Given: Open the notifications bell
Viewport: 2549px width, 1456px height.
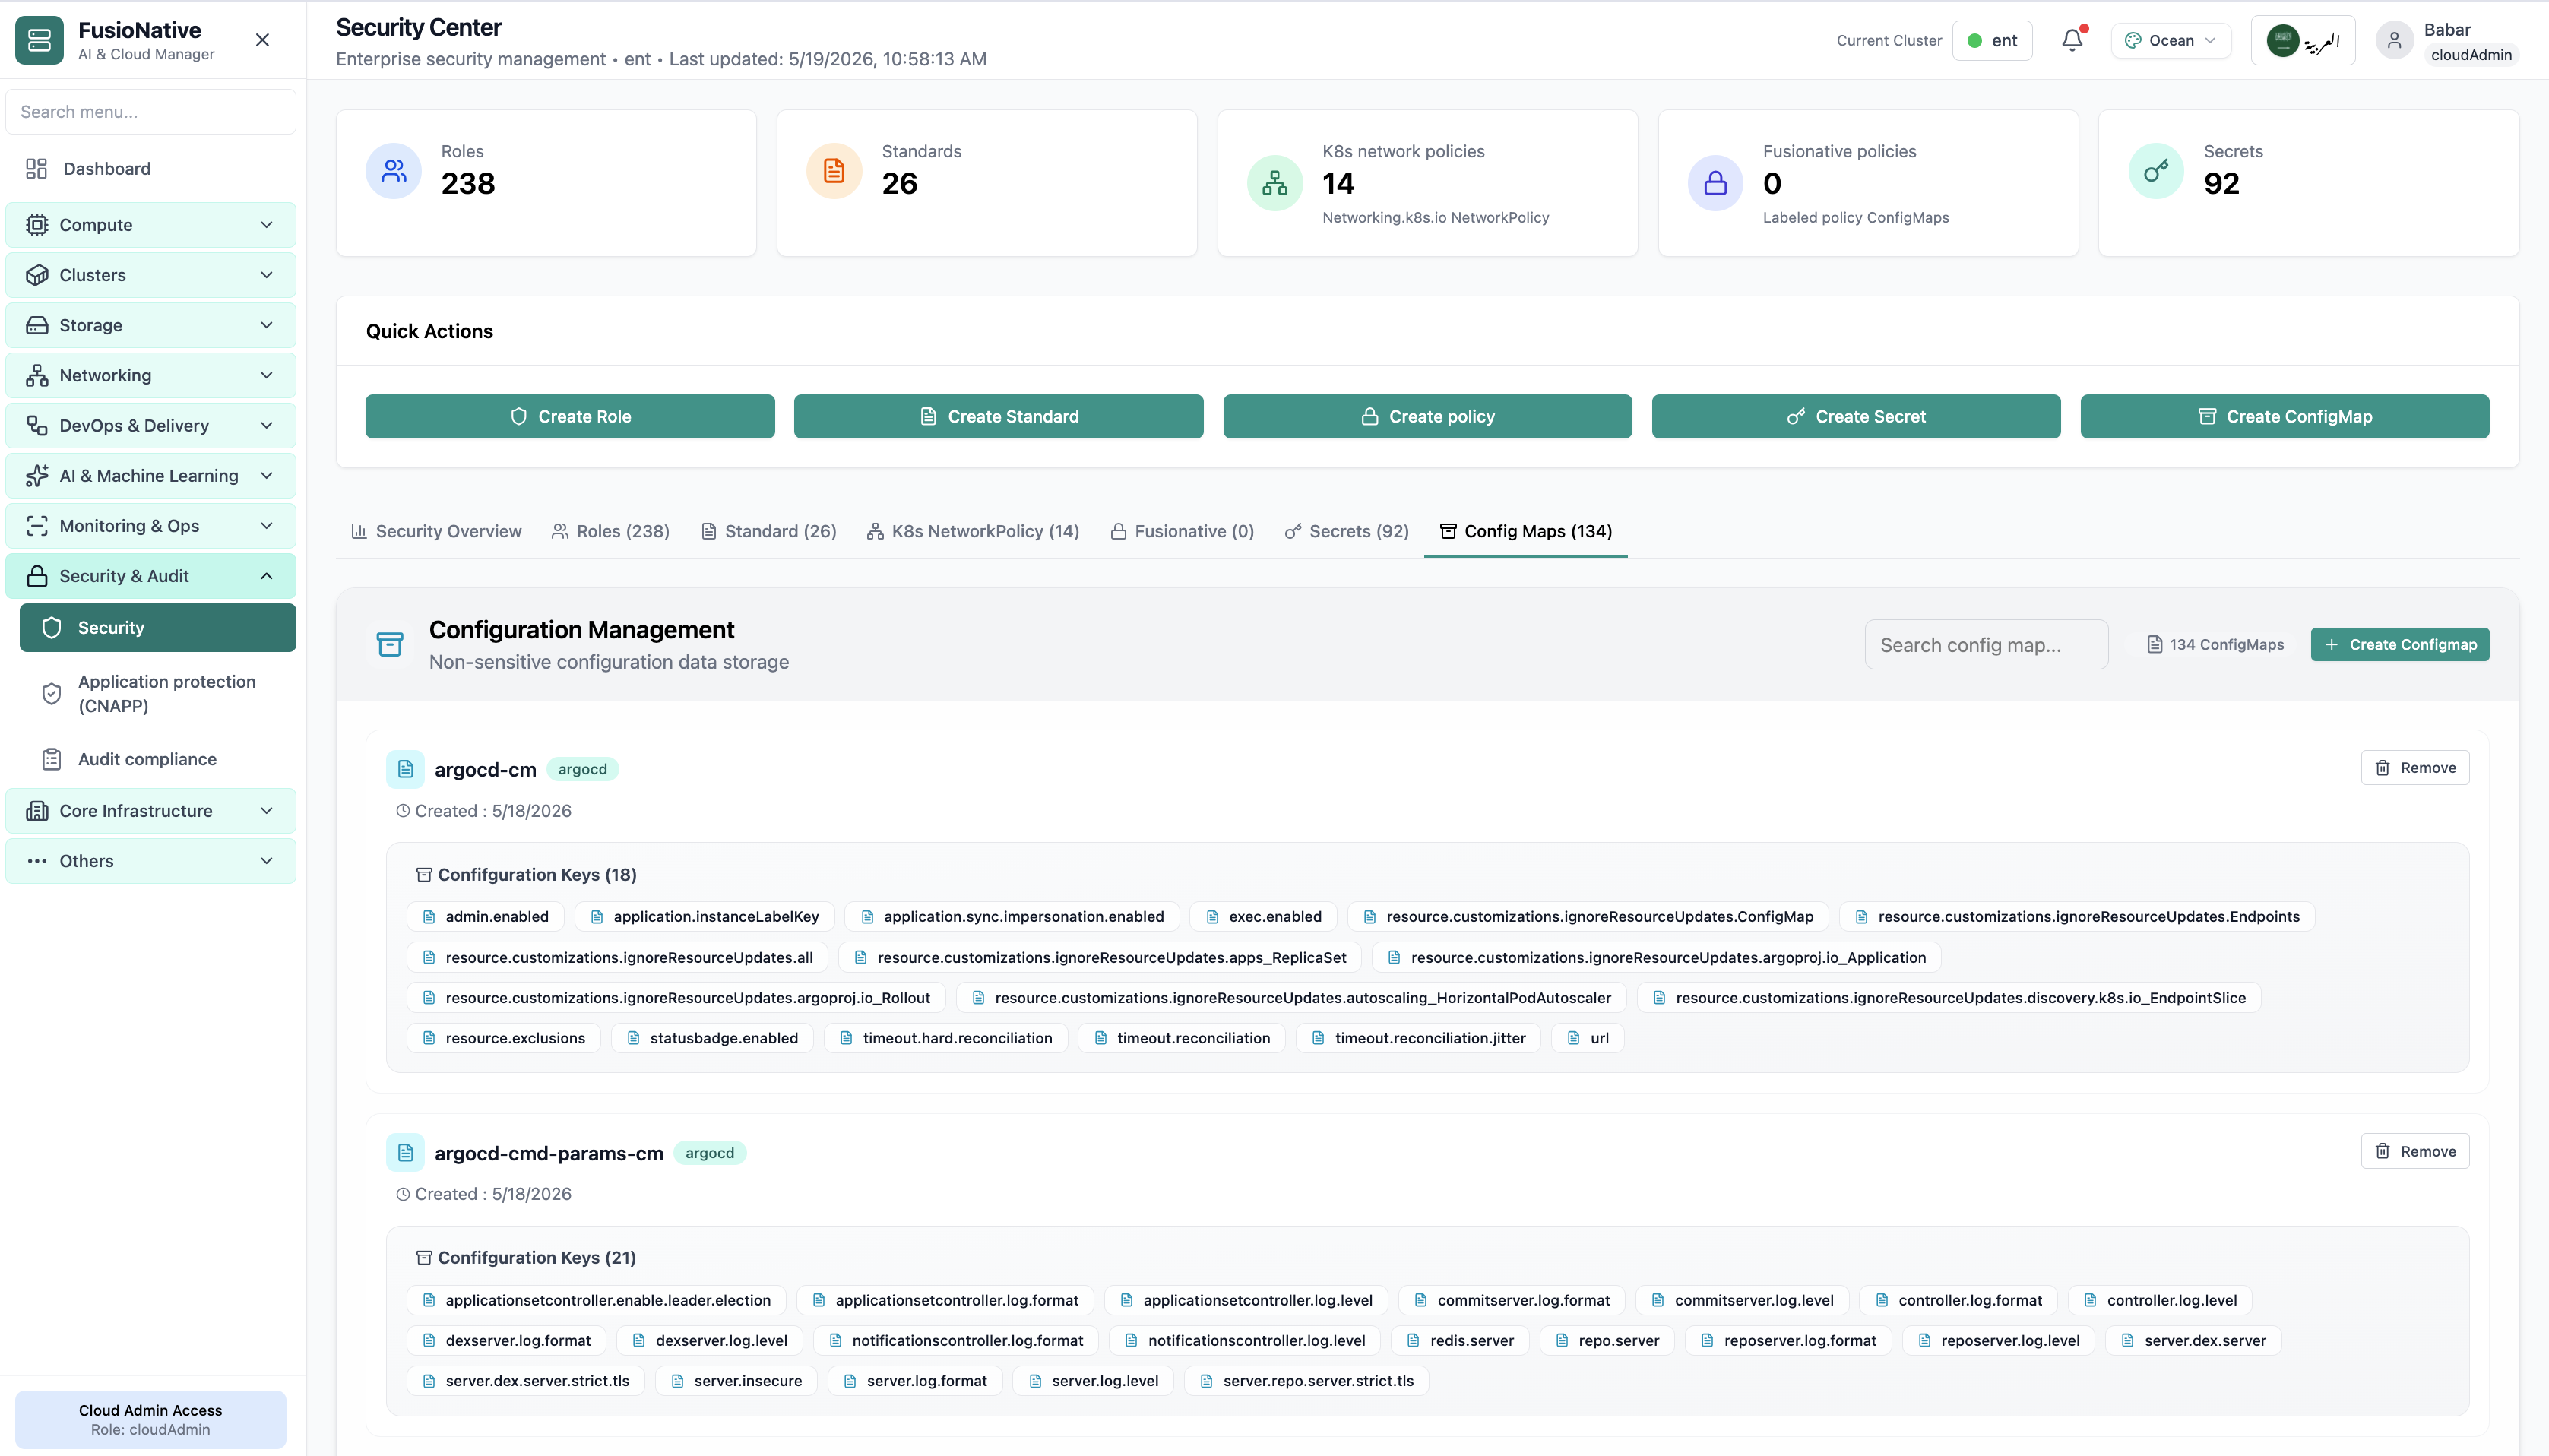Looking at the screenshot, I should 2072,40.
